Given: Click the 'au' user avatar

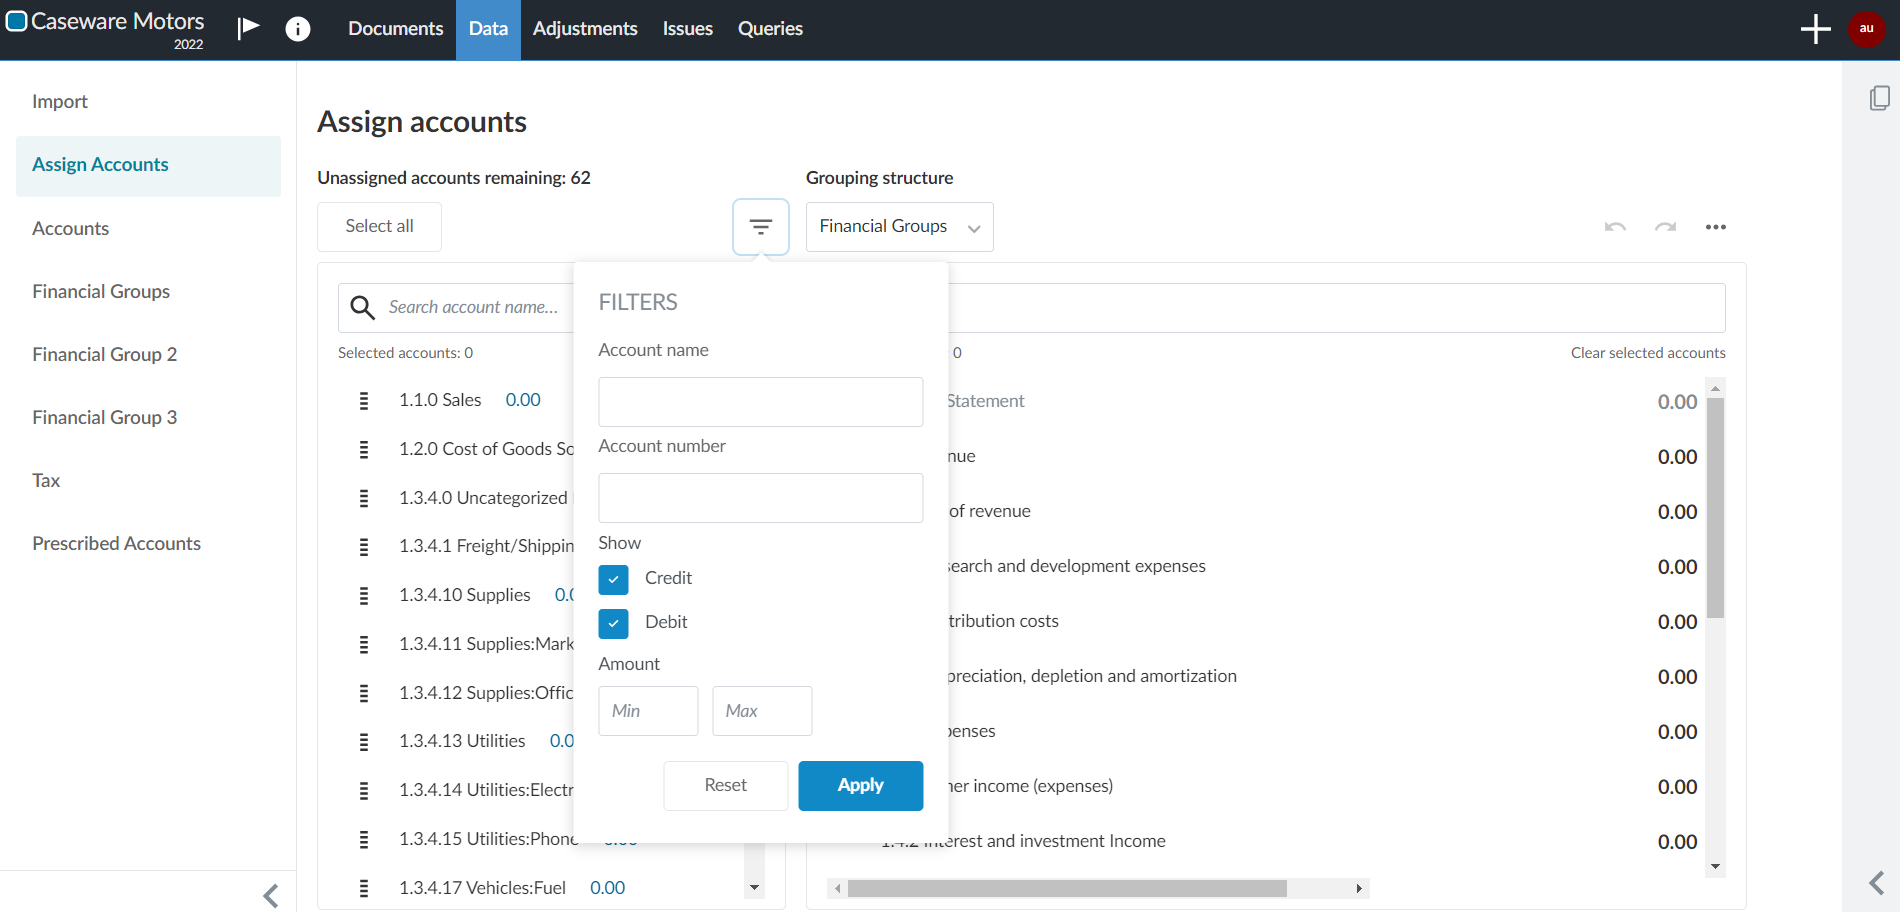Looking at the screenshot, I should [1865, 28].
